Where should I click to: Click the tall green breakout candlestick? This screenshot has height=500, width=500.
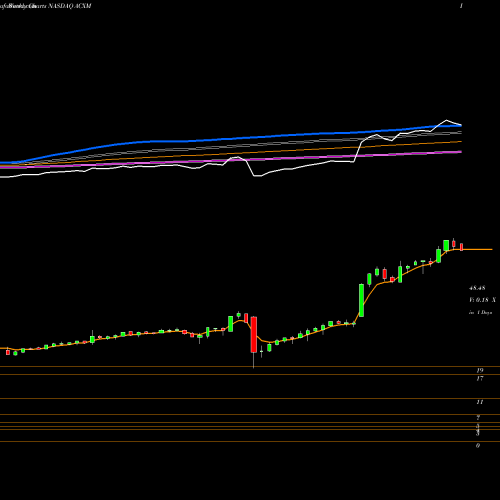[x=361, y=300]
